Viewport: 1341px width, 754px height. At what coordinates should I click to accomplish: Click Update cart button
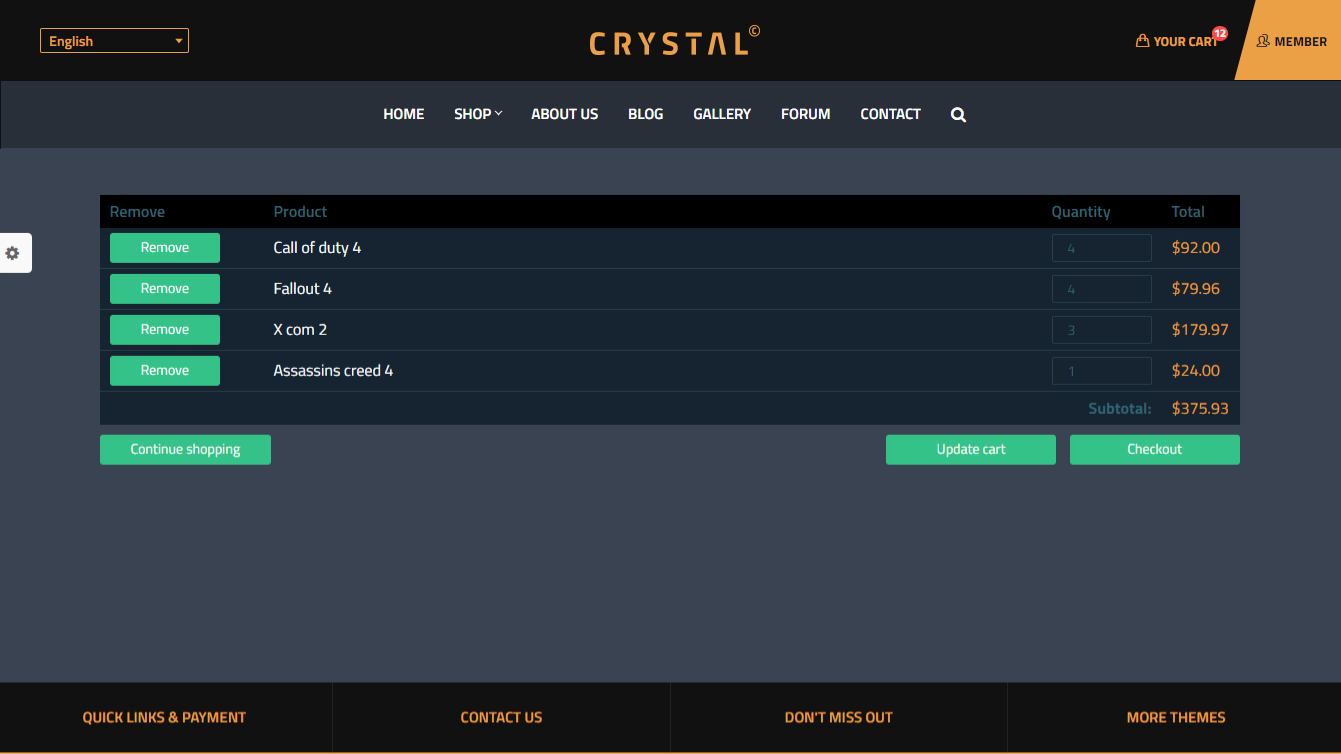tap(971, 450)
